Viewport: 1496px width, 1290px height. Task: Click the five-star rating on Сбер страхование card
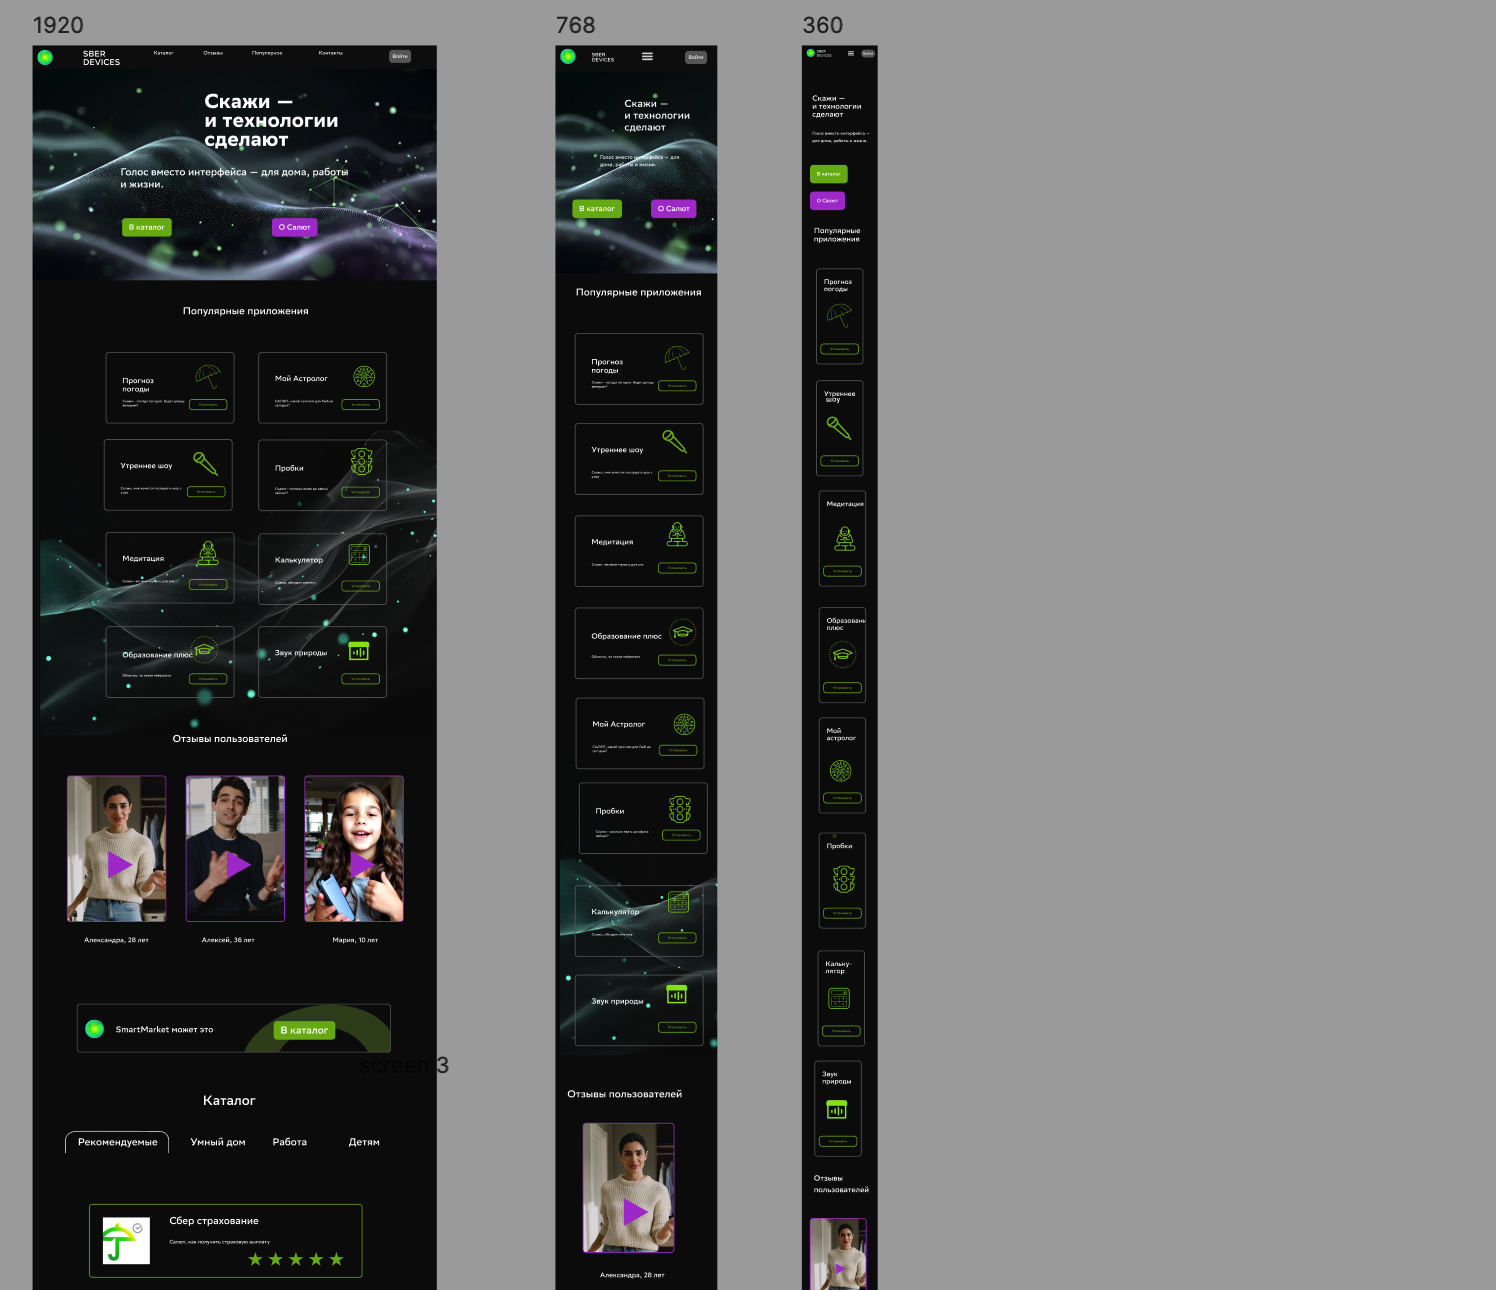[296, 1259]
